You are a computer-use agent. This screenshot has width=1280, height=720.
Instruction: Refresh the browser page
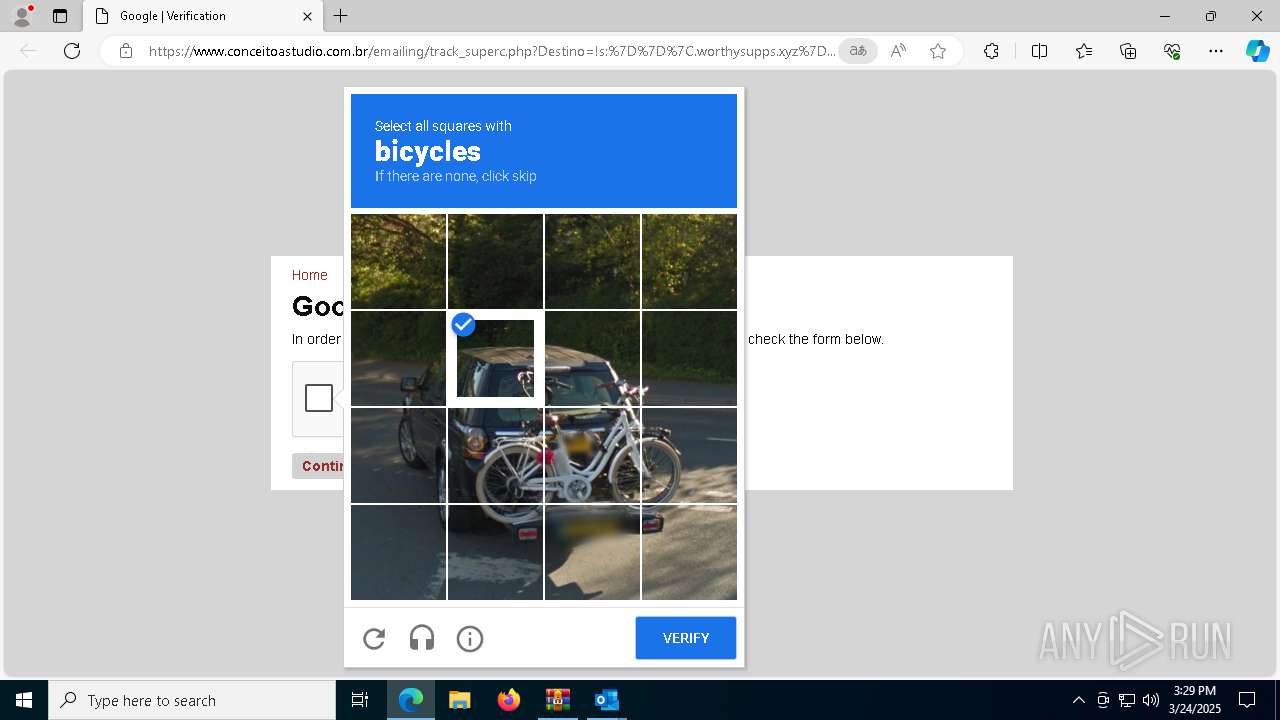(72, 51)
